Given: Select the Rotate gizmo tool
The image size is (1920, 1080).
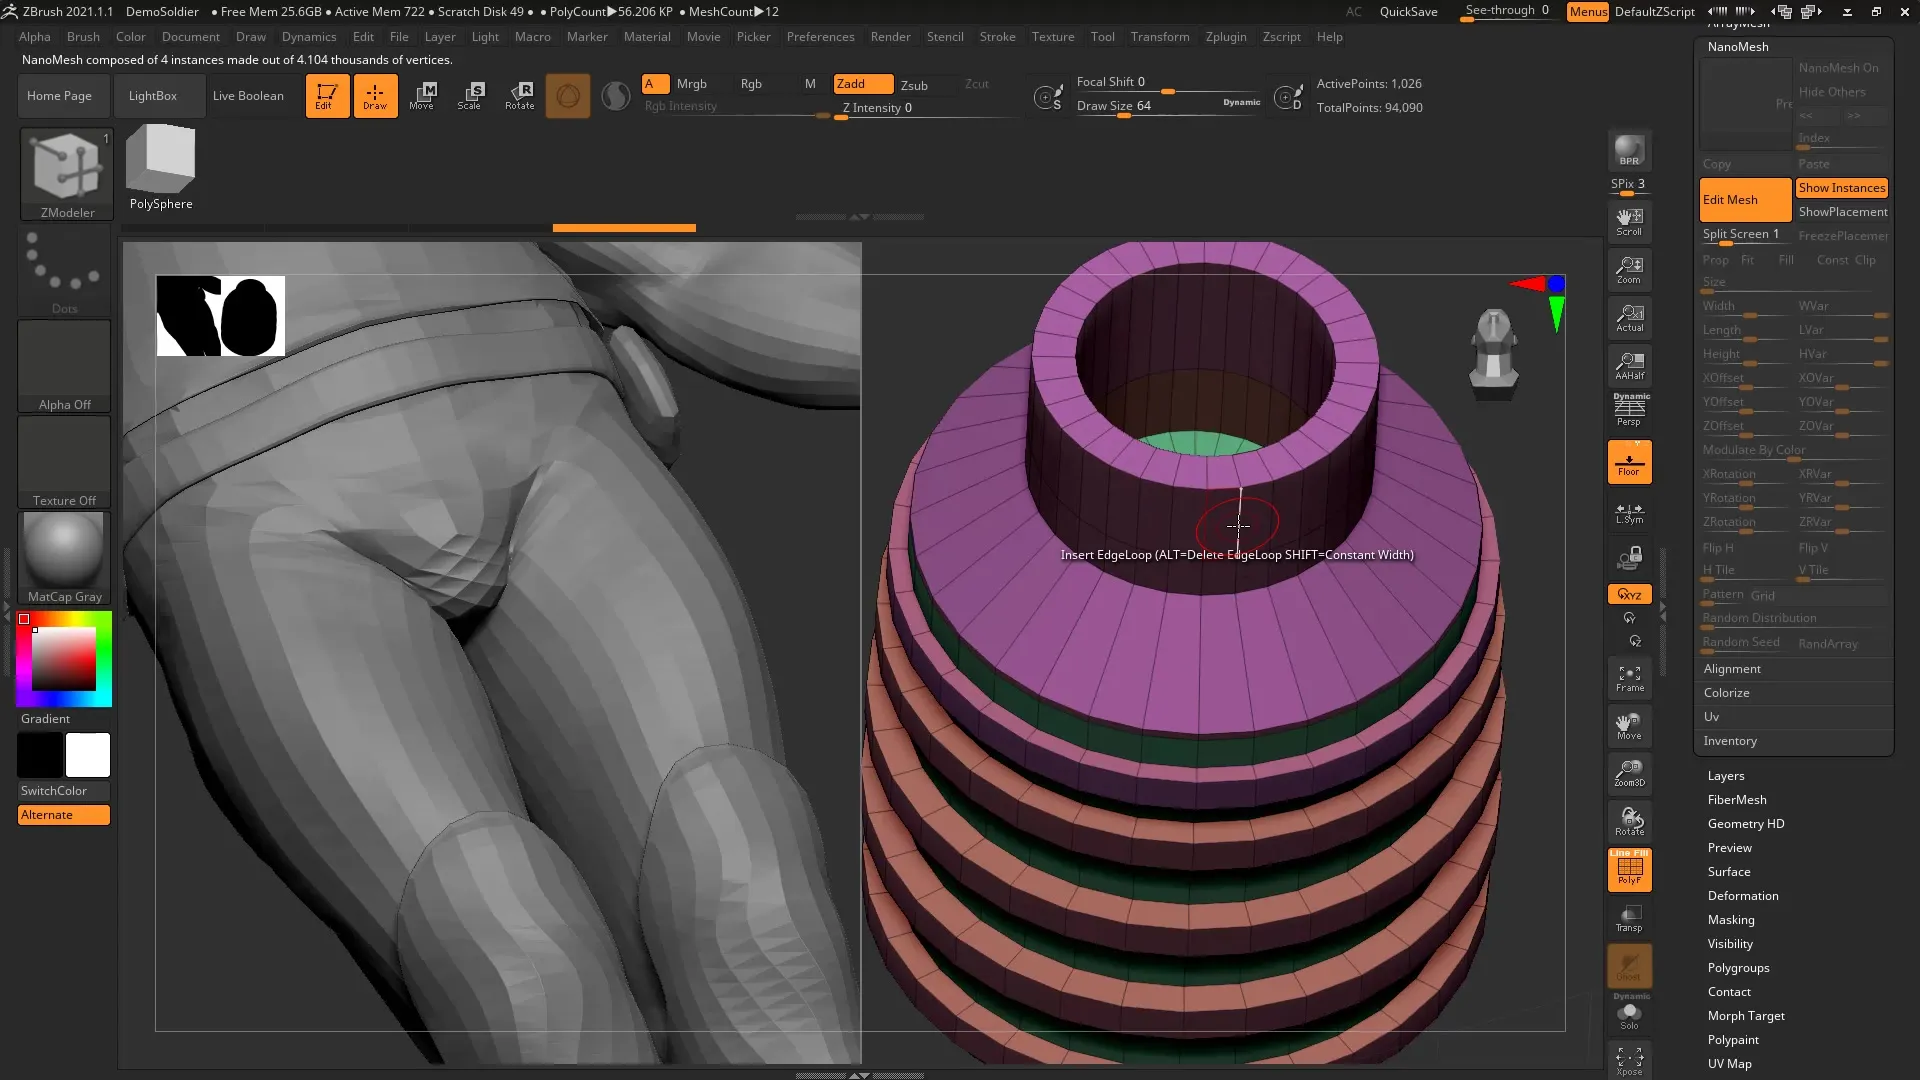Looking at the screenshot, I should 519,96.
